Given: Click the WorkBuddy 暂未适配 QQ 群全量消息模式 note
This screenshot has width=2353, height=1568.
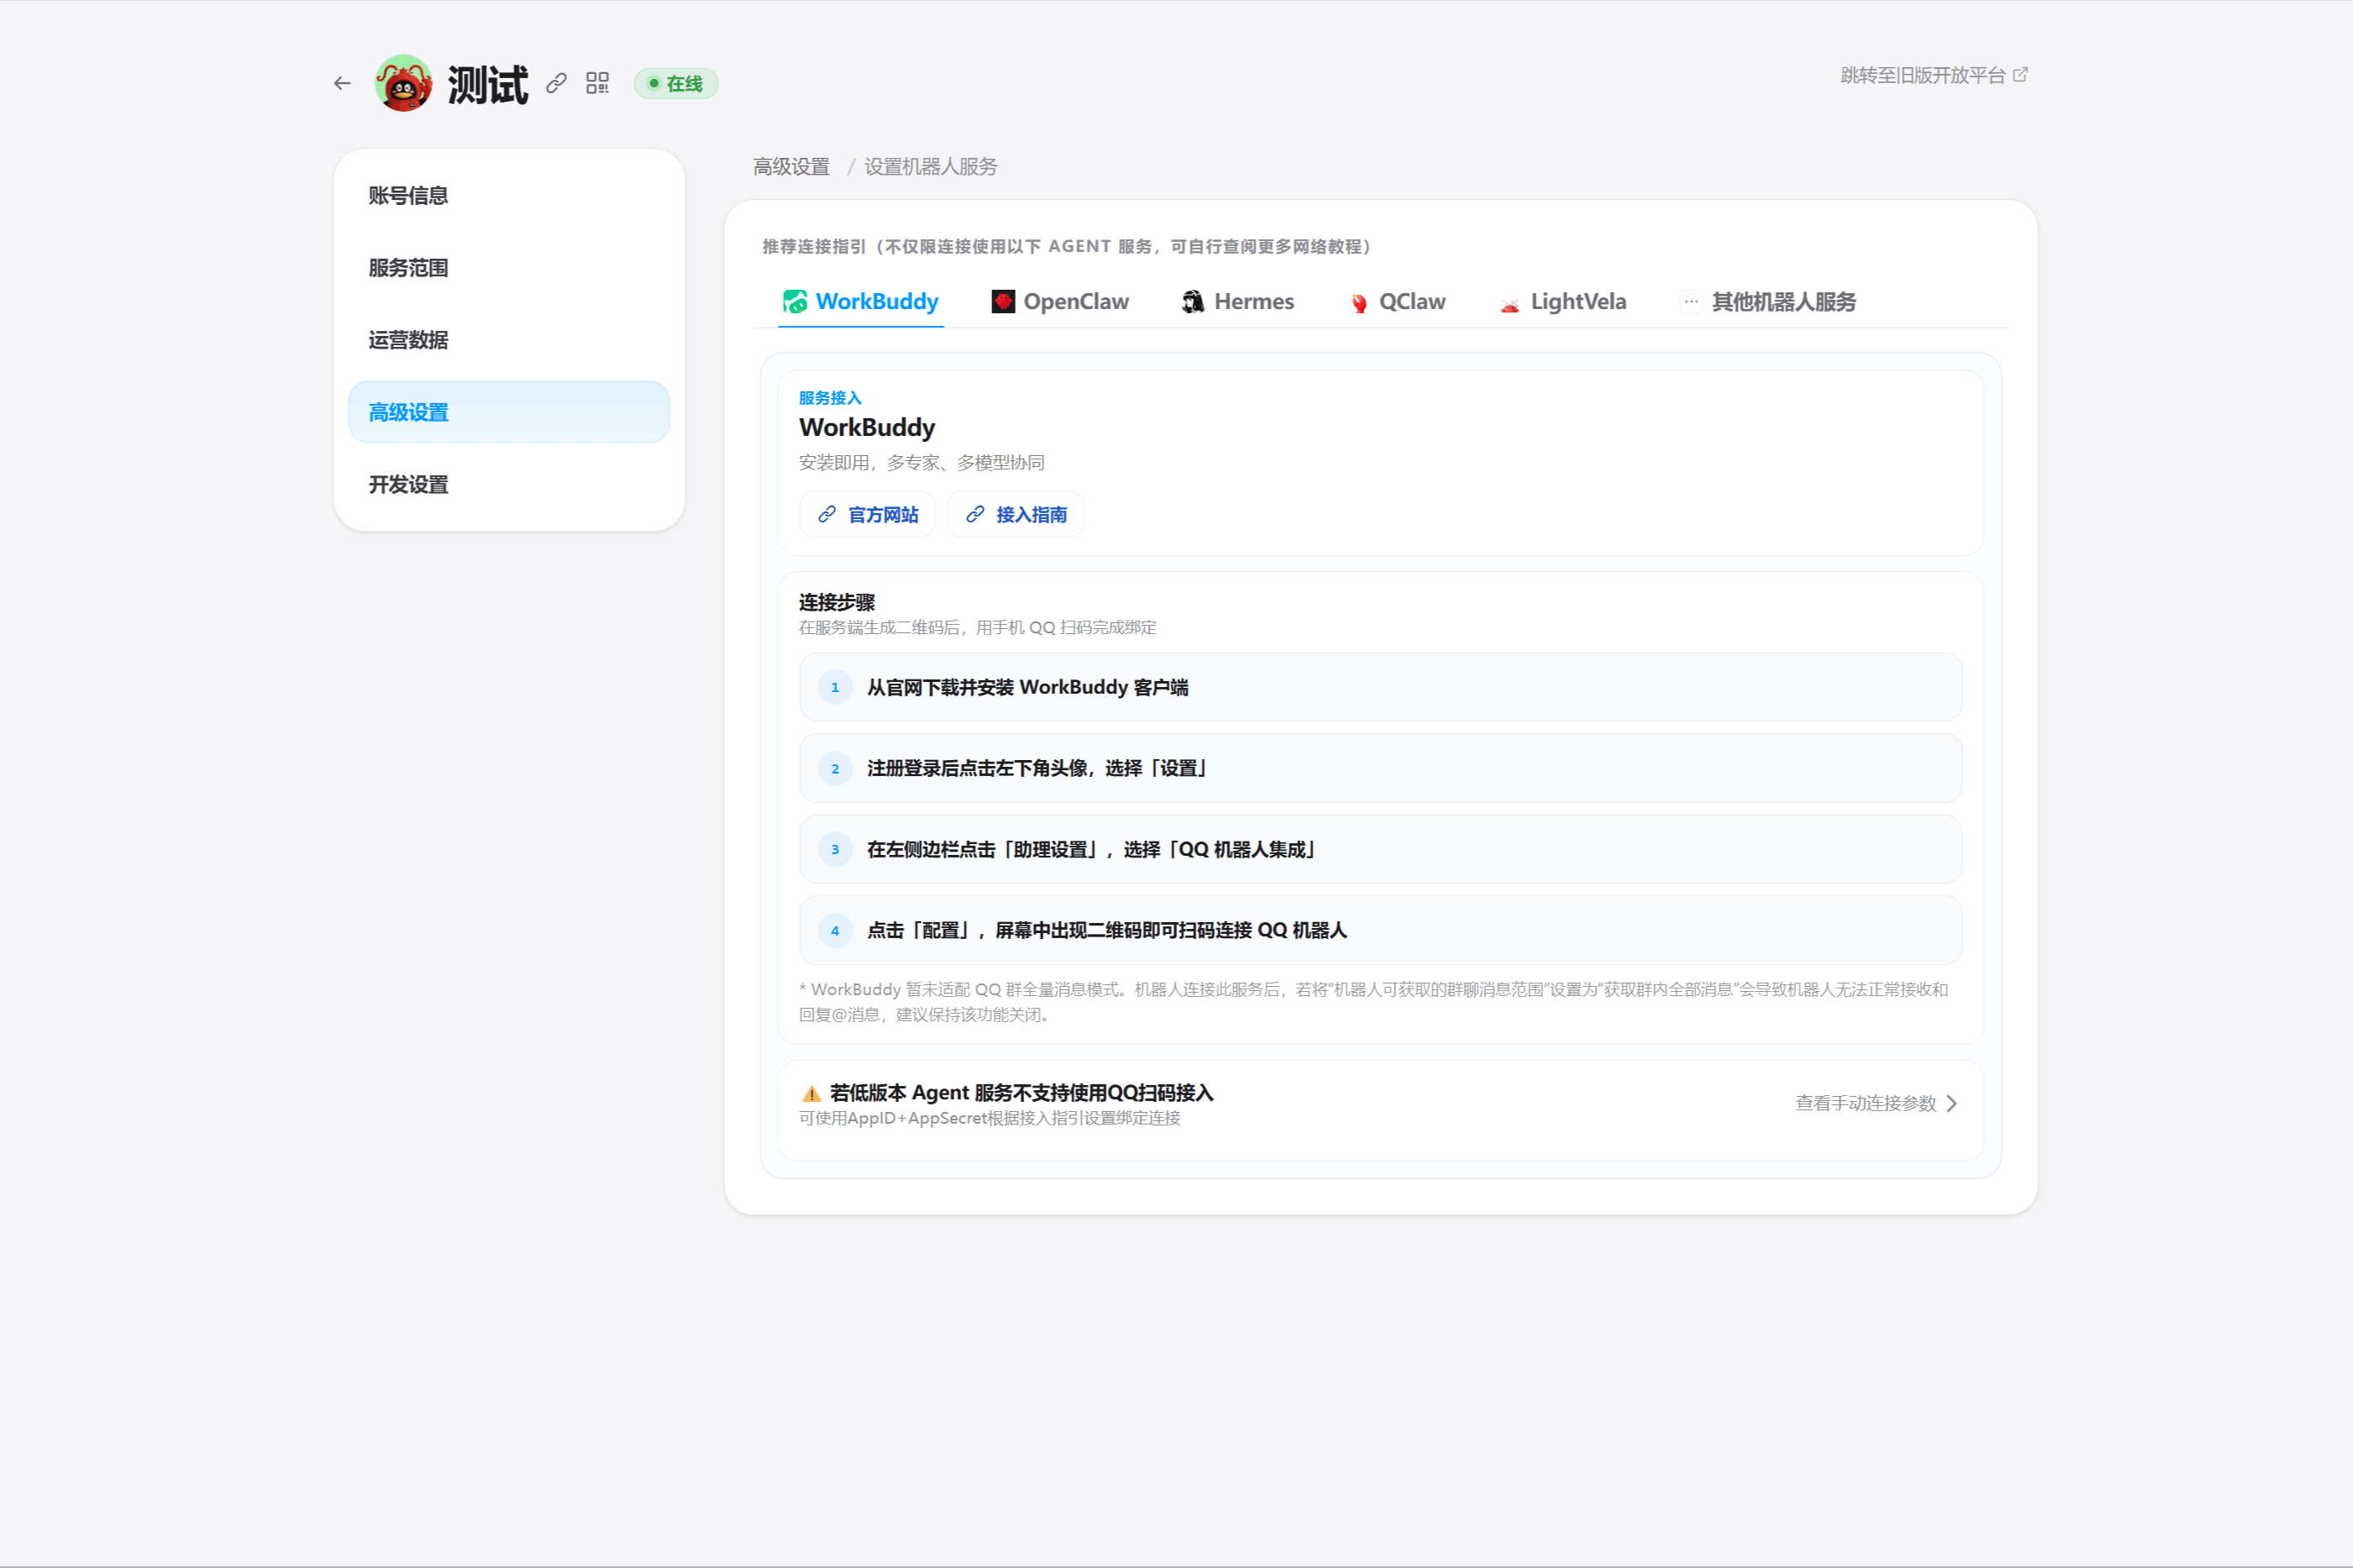Looking at the screenshot, I should point(1374,1002).
